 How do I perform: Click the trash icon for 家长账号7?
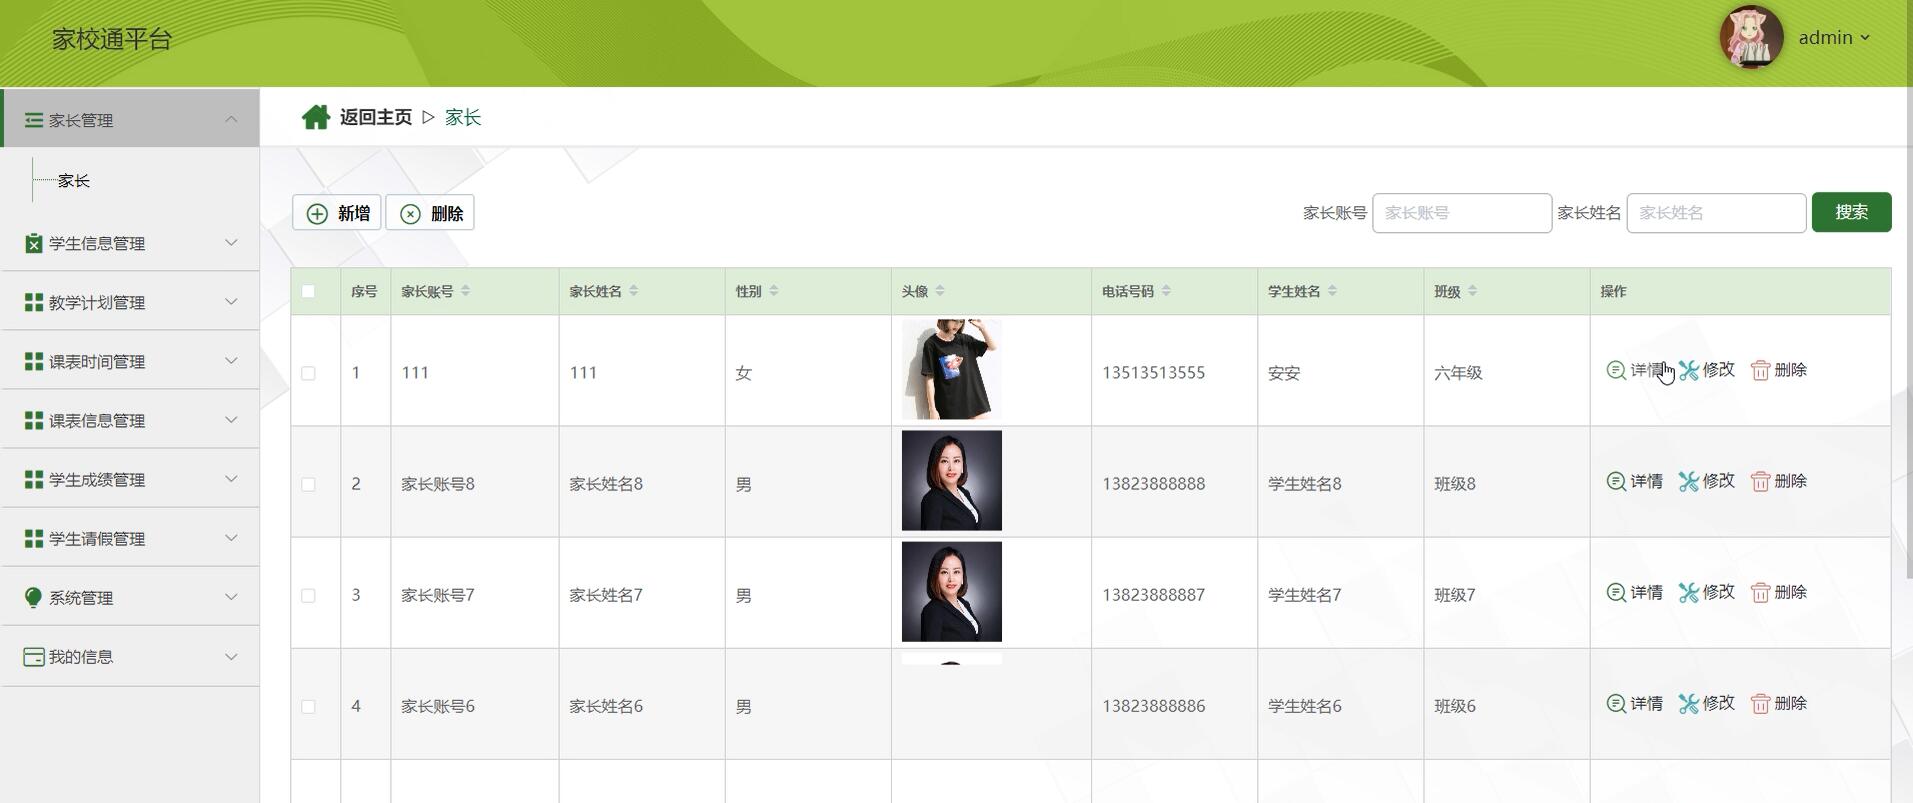pyautogui.click(x=1761, y=592)
